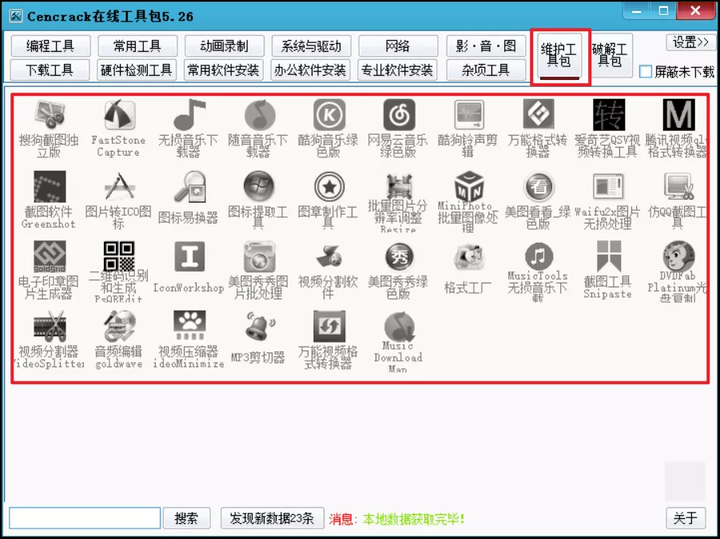Viewport: 720px width, 539px height.
Task: Open 电子印章图片生成器 icon
Action: point(49,256)
